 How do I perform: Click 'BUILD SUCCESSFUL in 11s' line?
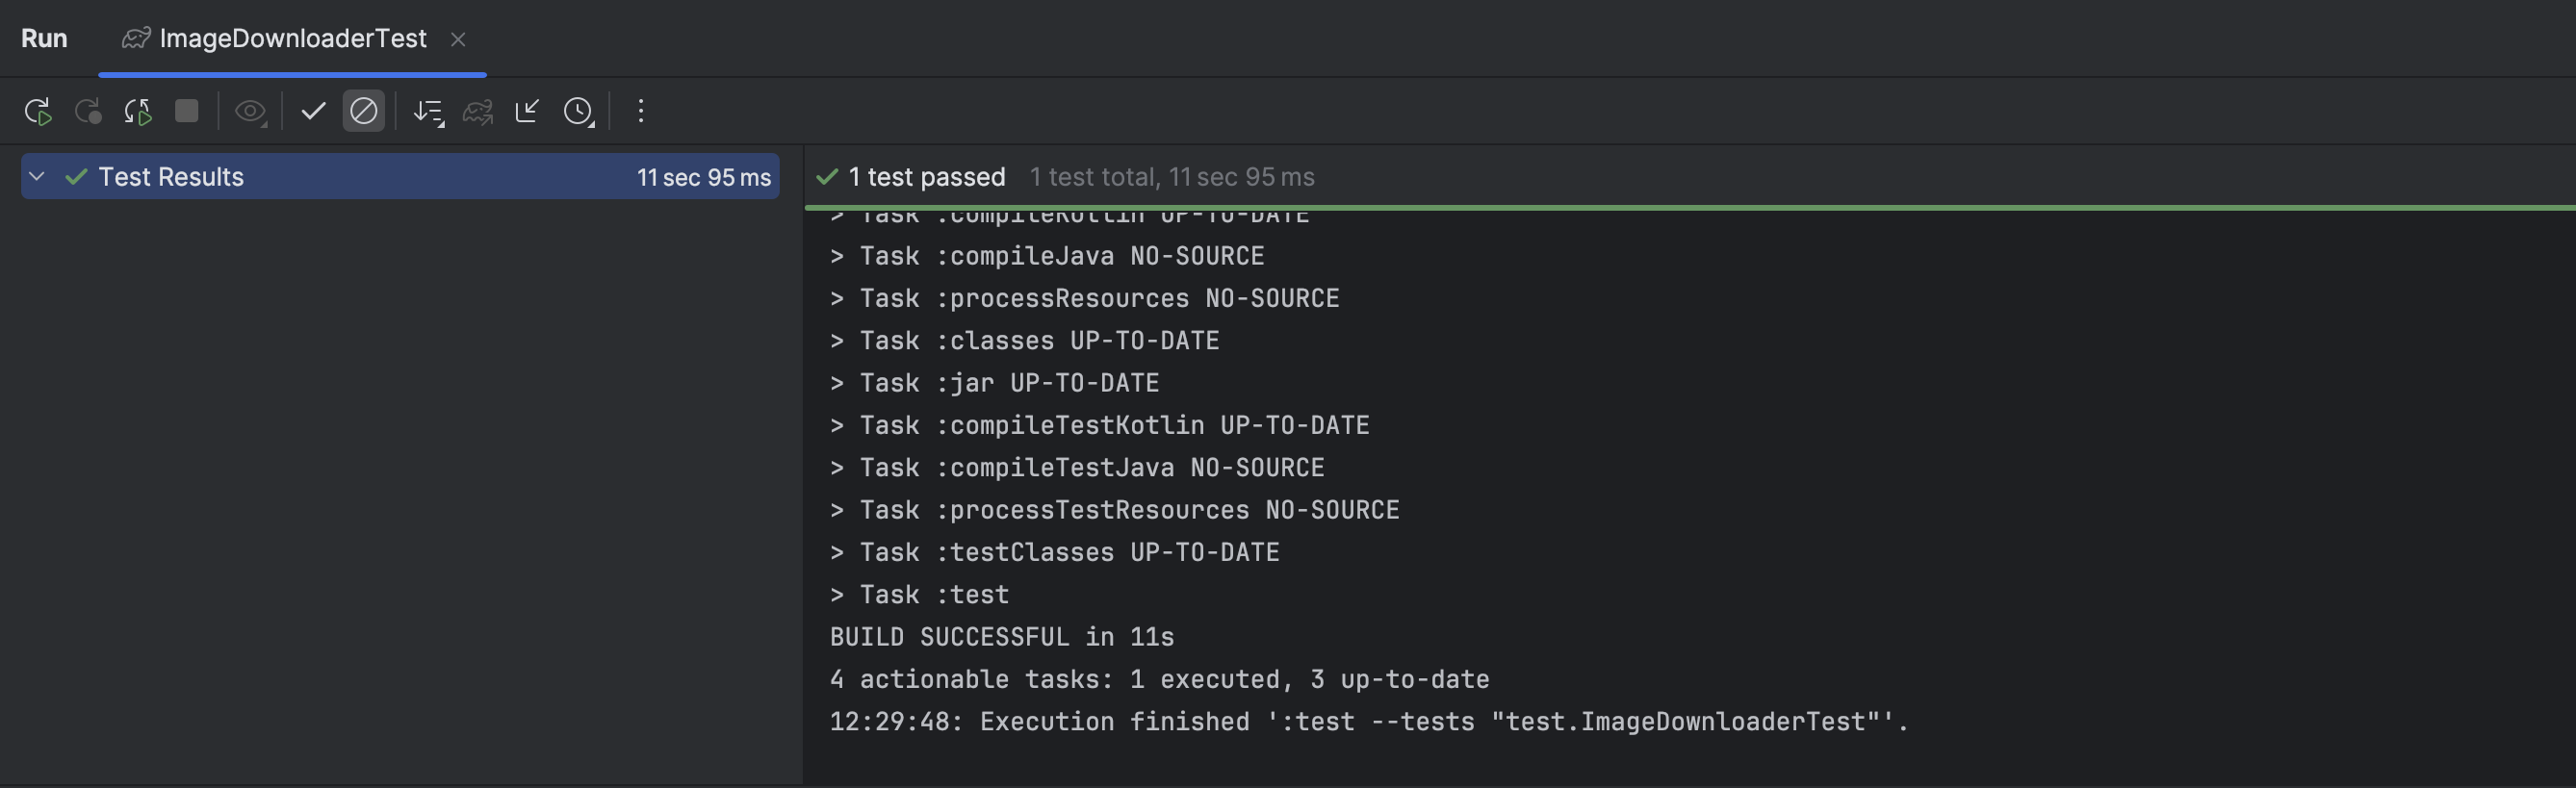(x=1002, y=637)
